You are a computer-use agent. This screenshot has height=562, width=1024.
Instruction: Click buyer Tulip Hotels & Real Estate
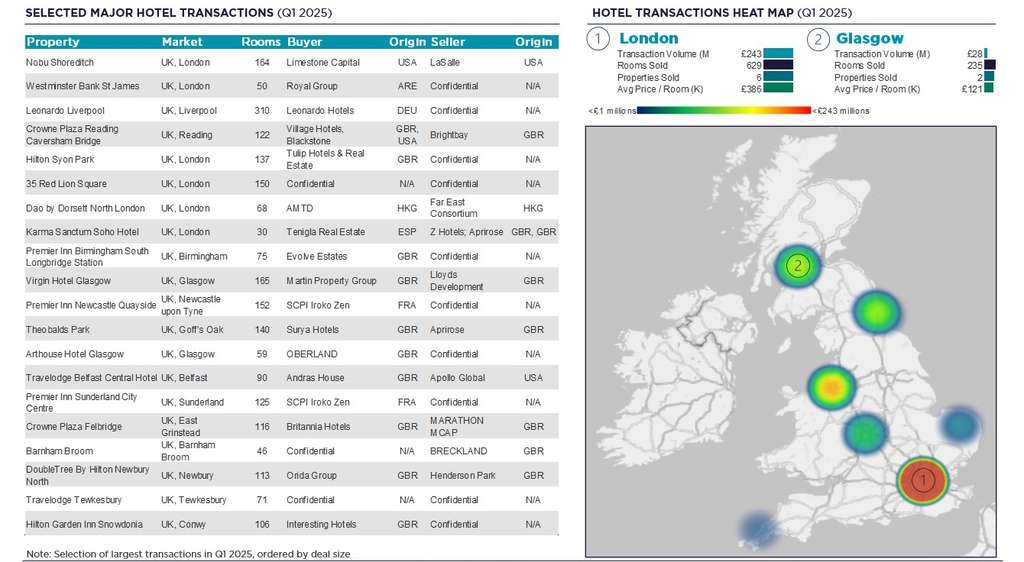point(325,159)
